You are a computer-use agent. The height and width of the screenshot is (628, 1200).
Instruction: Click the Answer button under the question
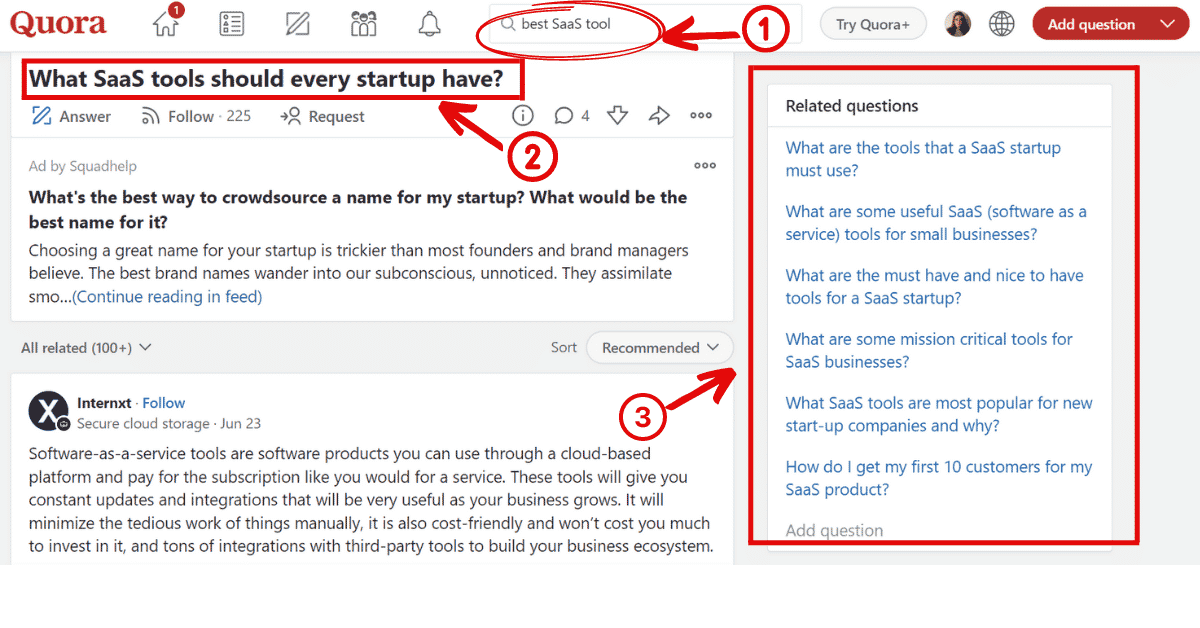click(x=71, y=116)
